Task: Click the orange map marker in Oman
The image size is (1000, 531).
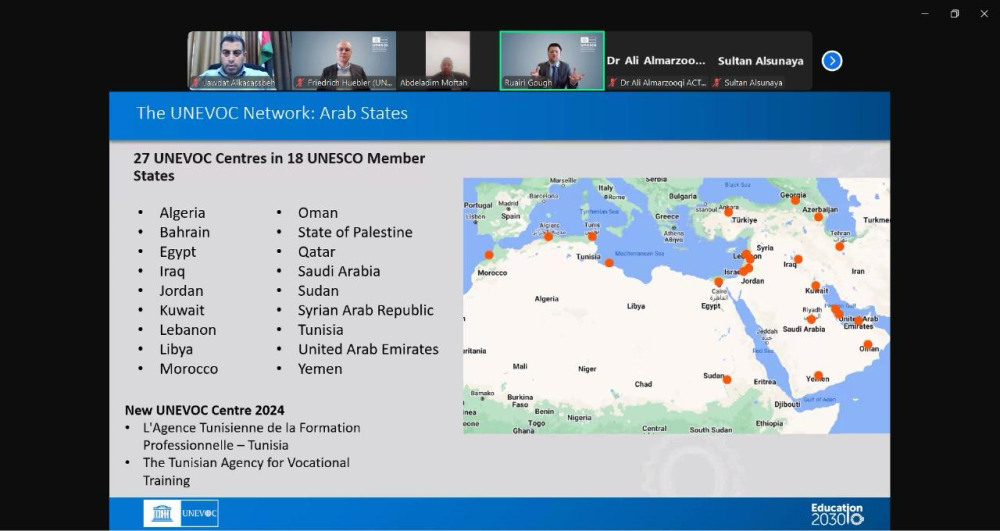Action: point(867,344)
